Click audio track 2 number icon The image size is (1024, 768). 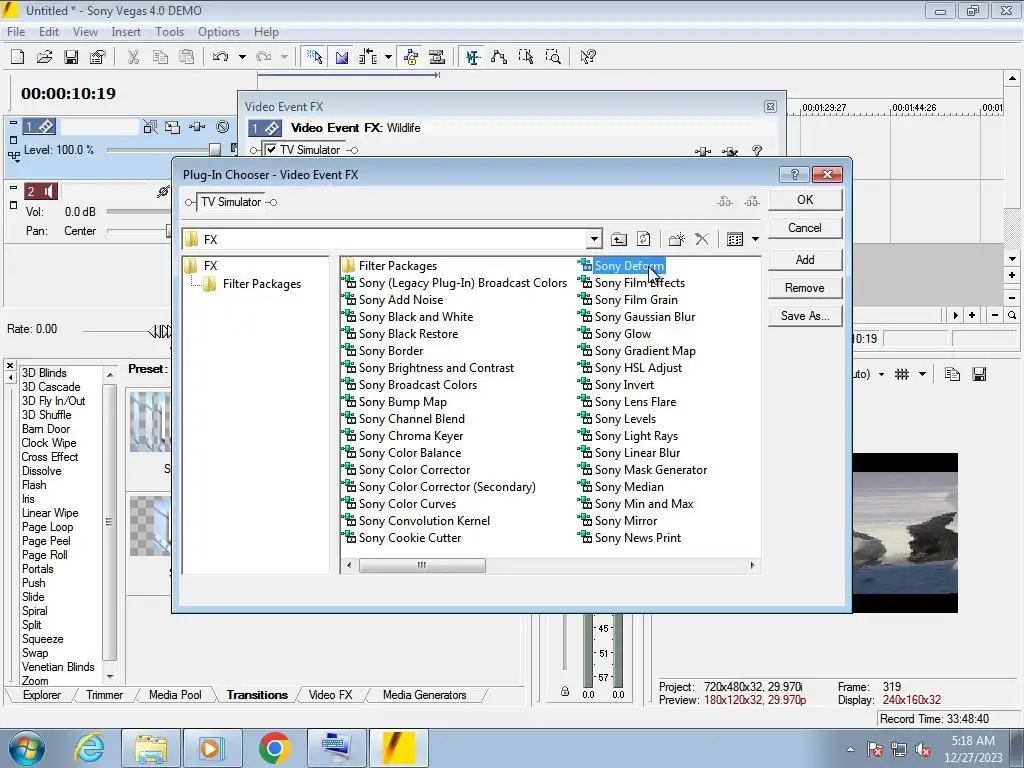point(40,191)
